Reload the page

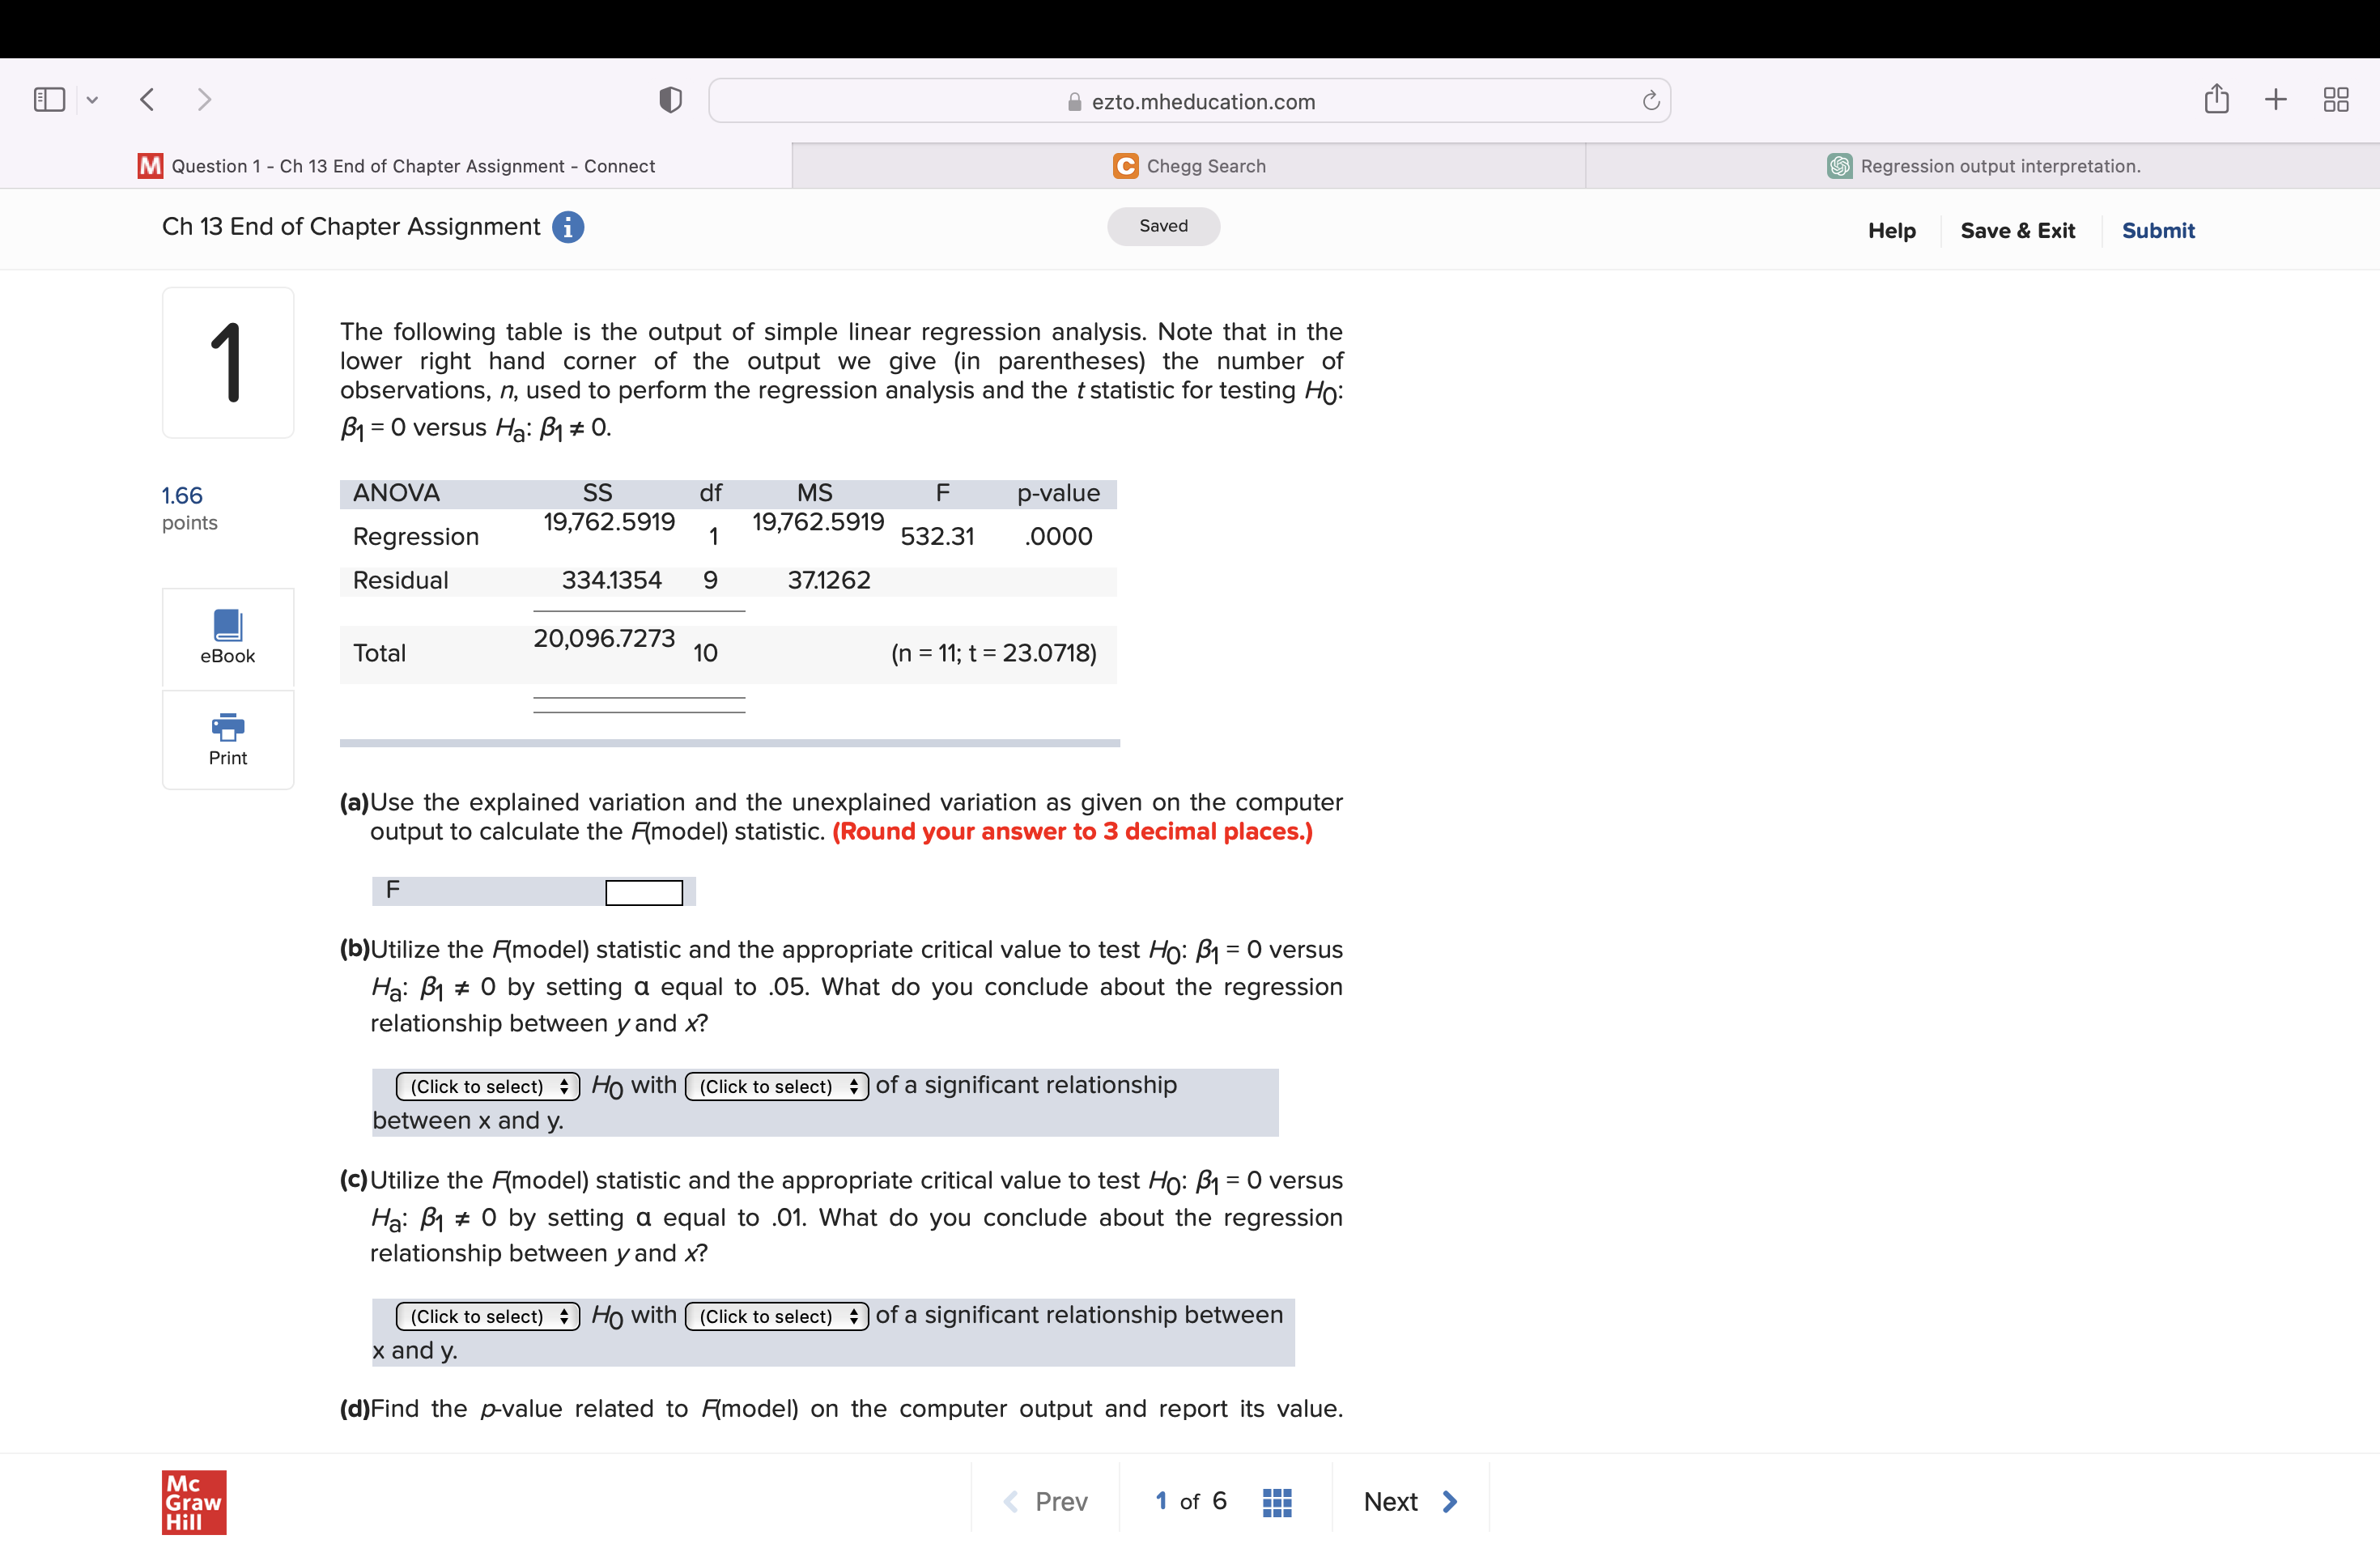(1650, 101)
